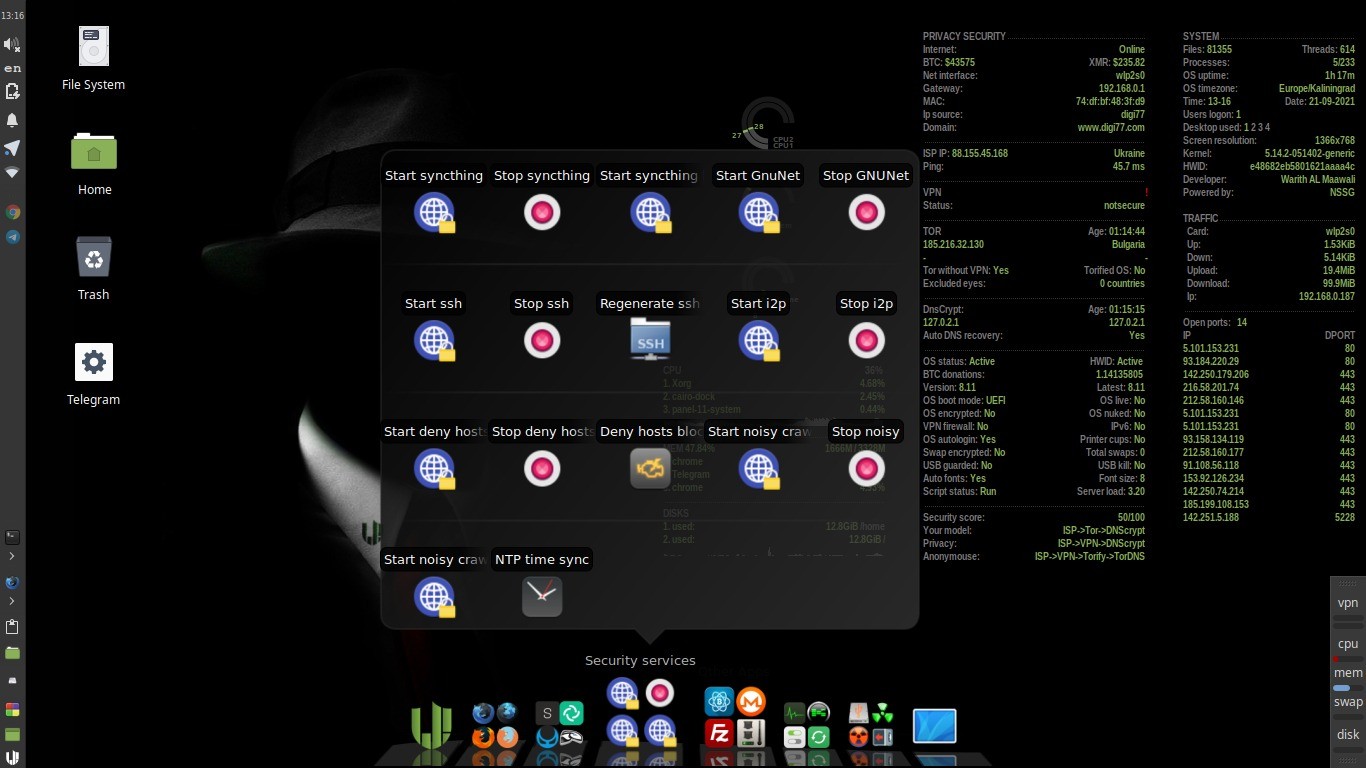Click the swap monitor label
This screenshot has width=1366, height=768.
1348,702
